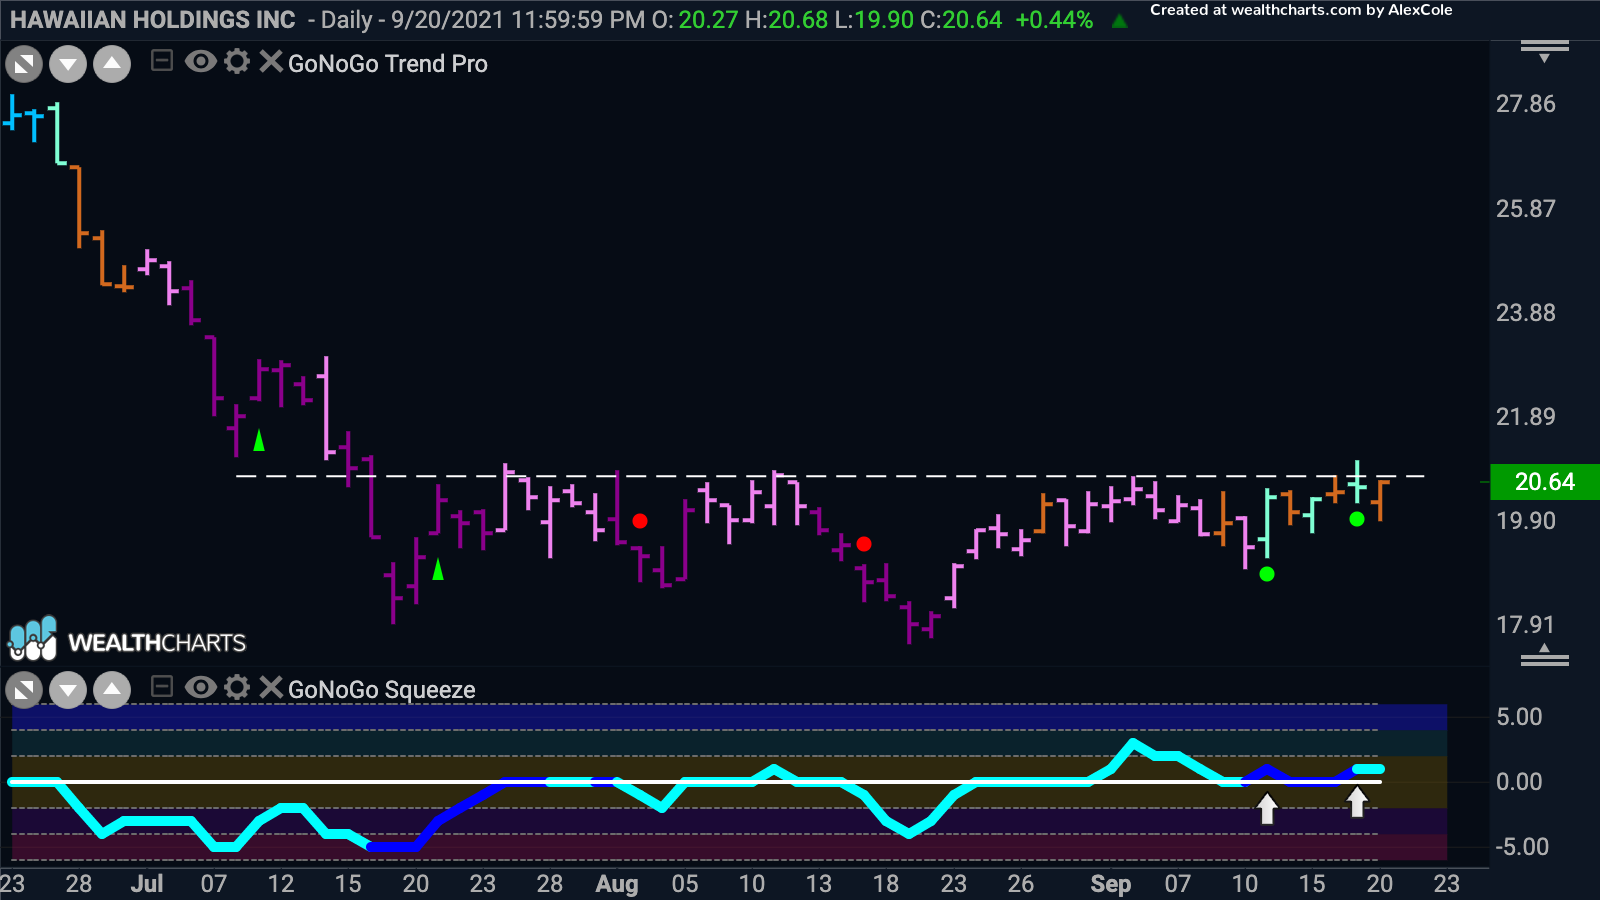The height and width of the screenshot is (900, 1600).
Task: Click the GoNoGo Squeeze label
Action: pos(382,690)
